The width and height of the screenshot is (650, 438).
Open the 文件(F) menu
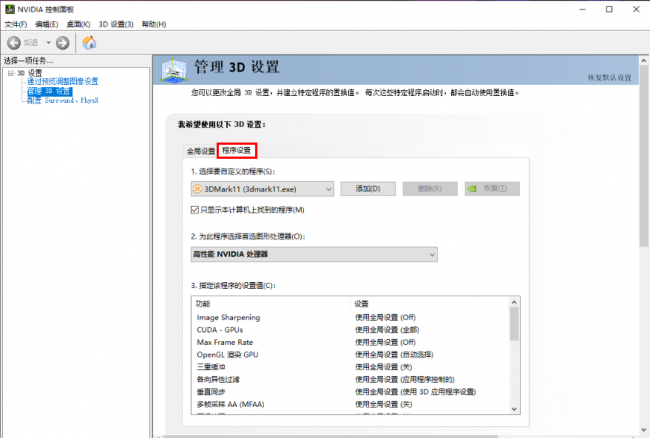point(16,24)
